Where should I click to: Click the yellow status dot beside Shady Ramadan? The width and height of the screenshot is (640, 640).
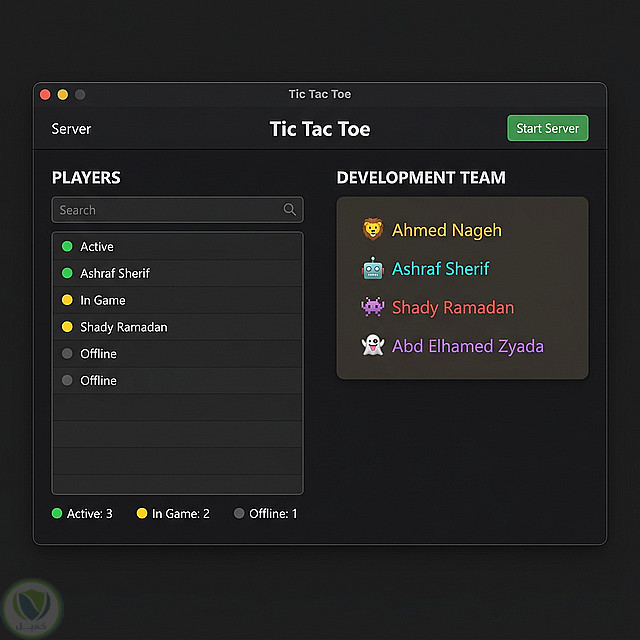pyautogui.click(x=67, y=327)
